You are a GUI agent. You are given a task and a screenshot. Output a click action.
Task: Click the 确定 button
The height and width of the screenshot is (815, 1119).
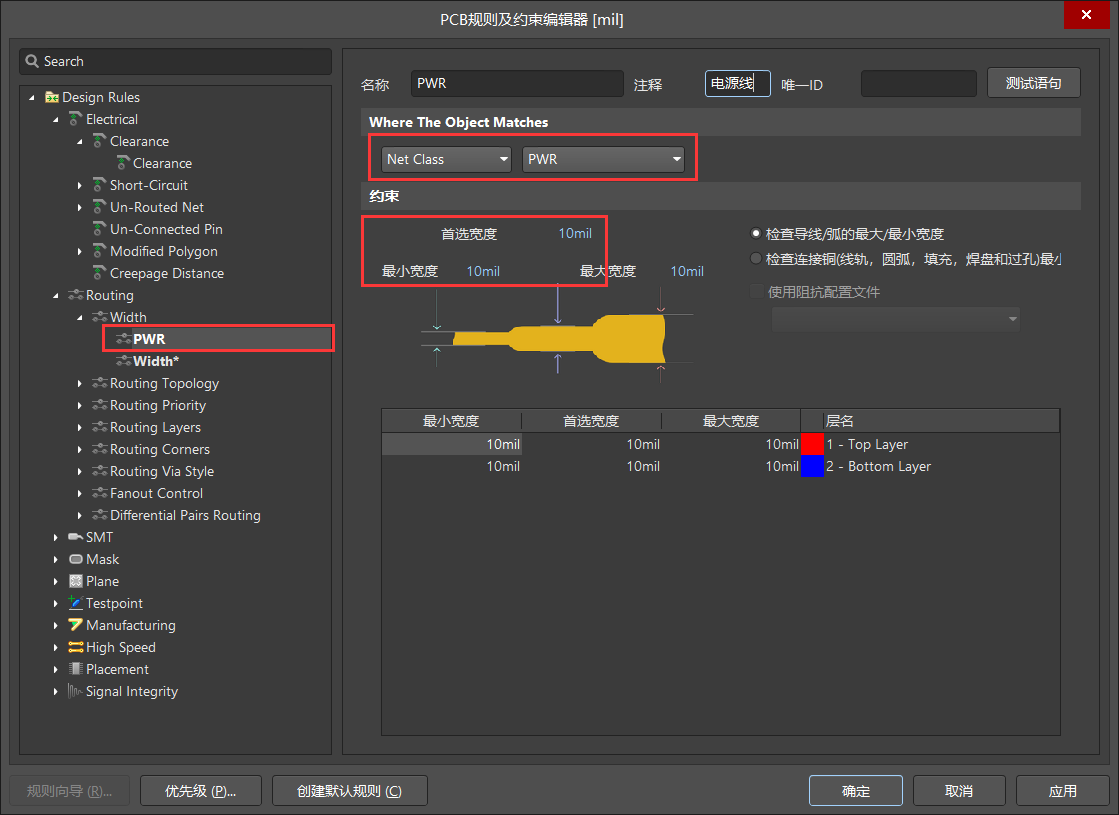[856, 791]
